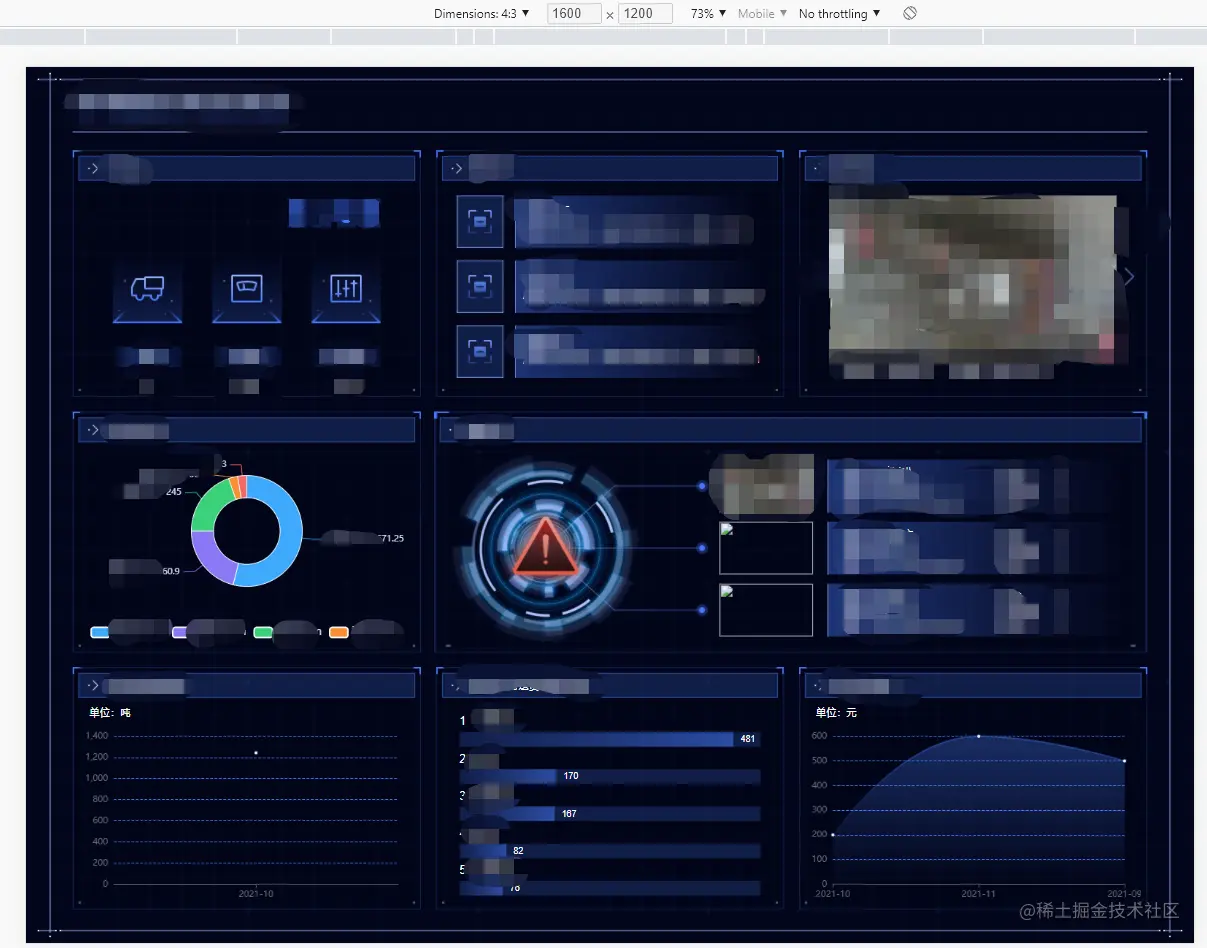
Task: Open the 73% zoom dropdown
Action: pos(708,14)
